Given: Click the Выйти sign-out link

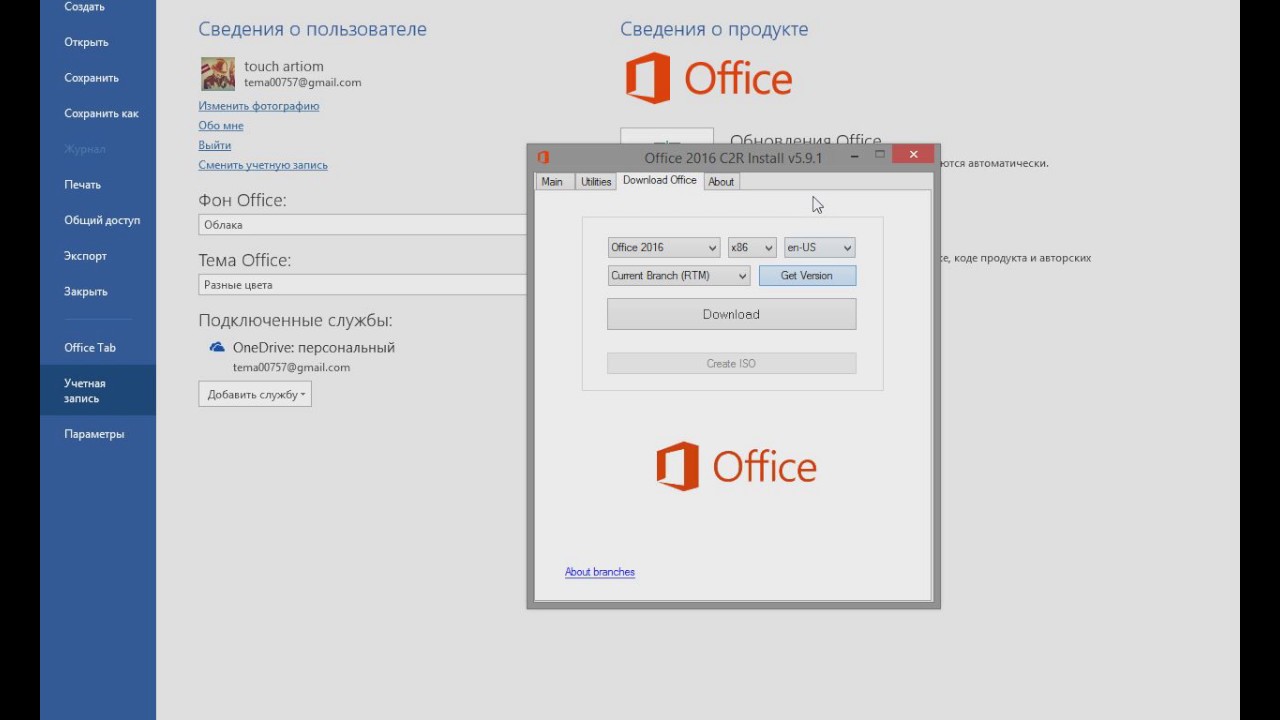Looking at the screenshot, I should point(215,145).
